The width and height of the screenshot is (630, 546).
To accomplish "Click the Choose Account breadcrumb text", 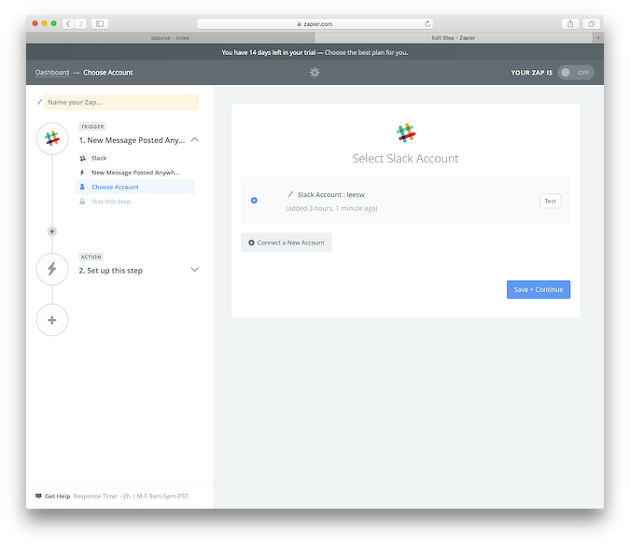I will [108, 72].
